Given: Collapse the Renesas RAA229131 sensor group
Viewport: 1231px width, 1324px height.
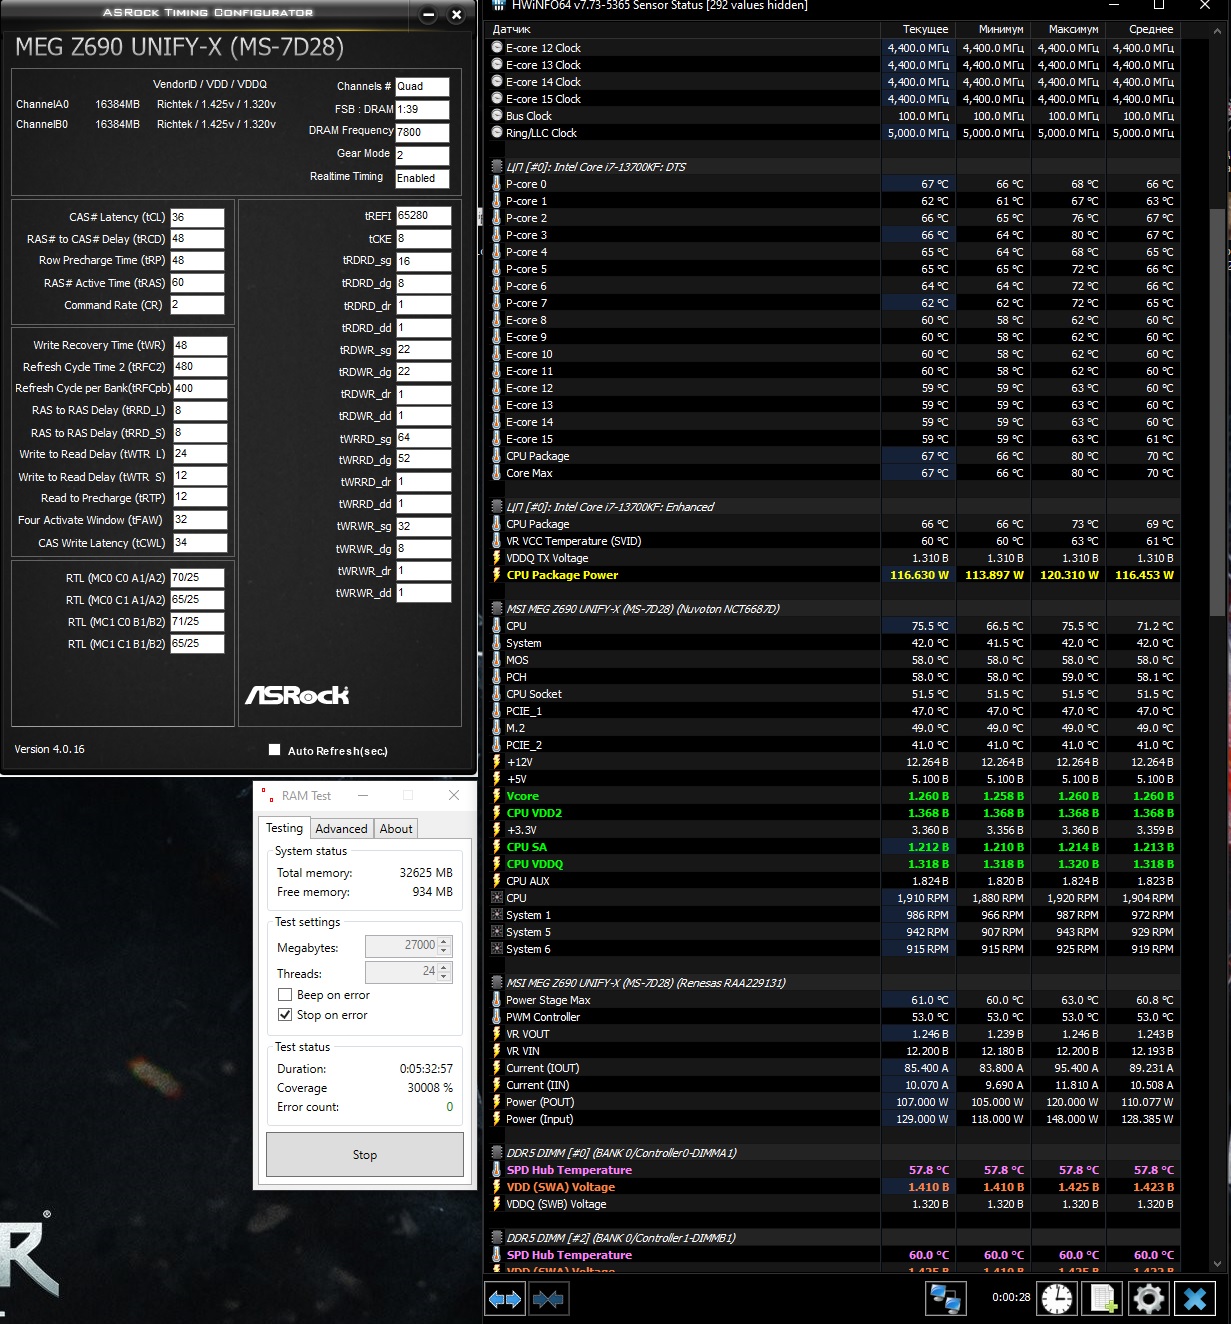Looking at the screenshot, I should 497,983.
